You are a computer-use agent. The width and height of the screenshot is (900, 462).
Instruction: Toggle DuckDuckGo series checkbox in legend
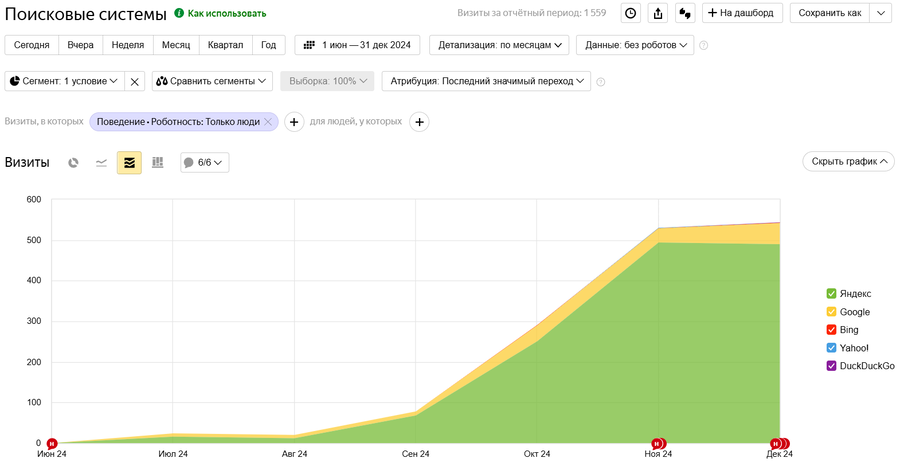[831, 366]
